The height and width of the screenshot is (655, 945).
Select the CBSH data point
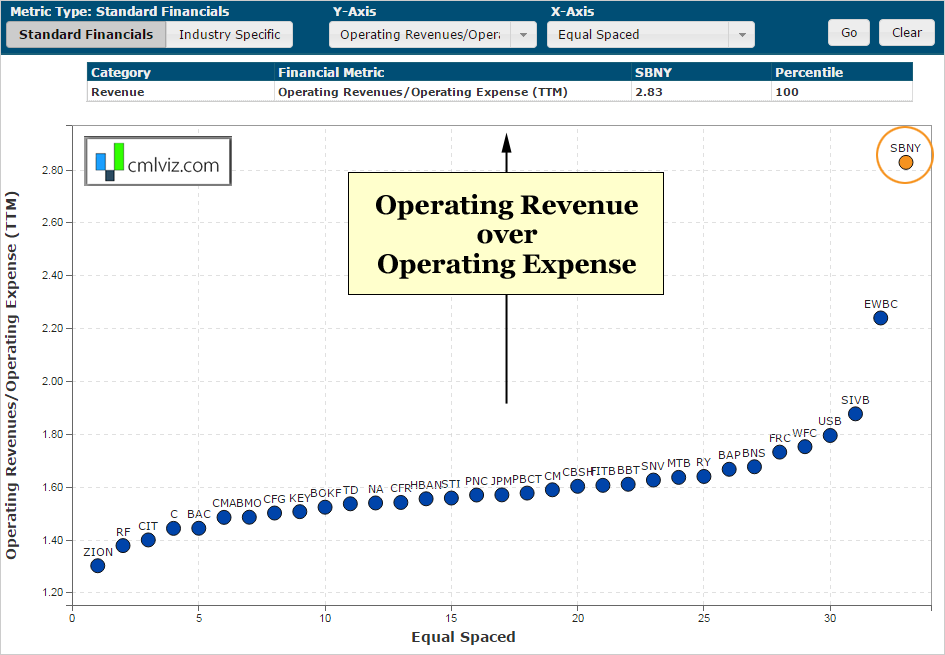click(x=577, y=486)
